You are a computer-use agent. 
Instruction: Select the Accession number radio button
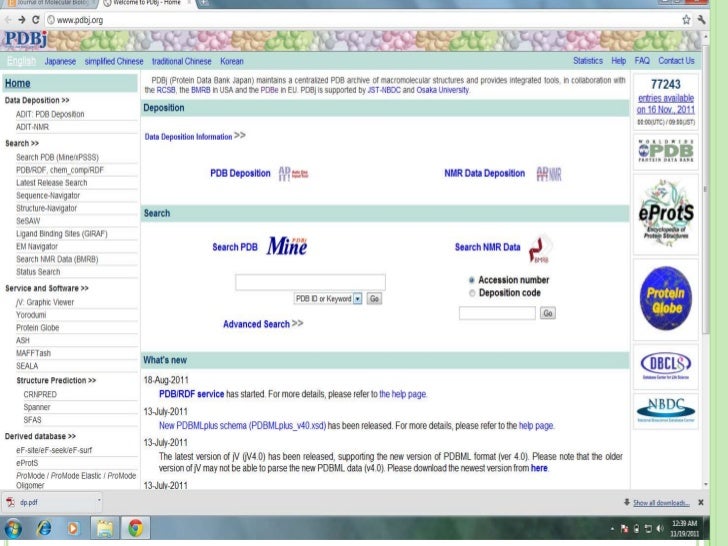click(x=472, y=280)
